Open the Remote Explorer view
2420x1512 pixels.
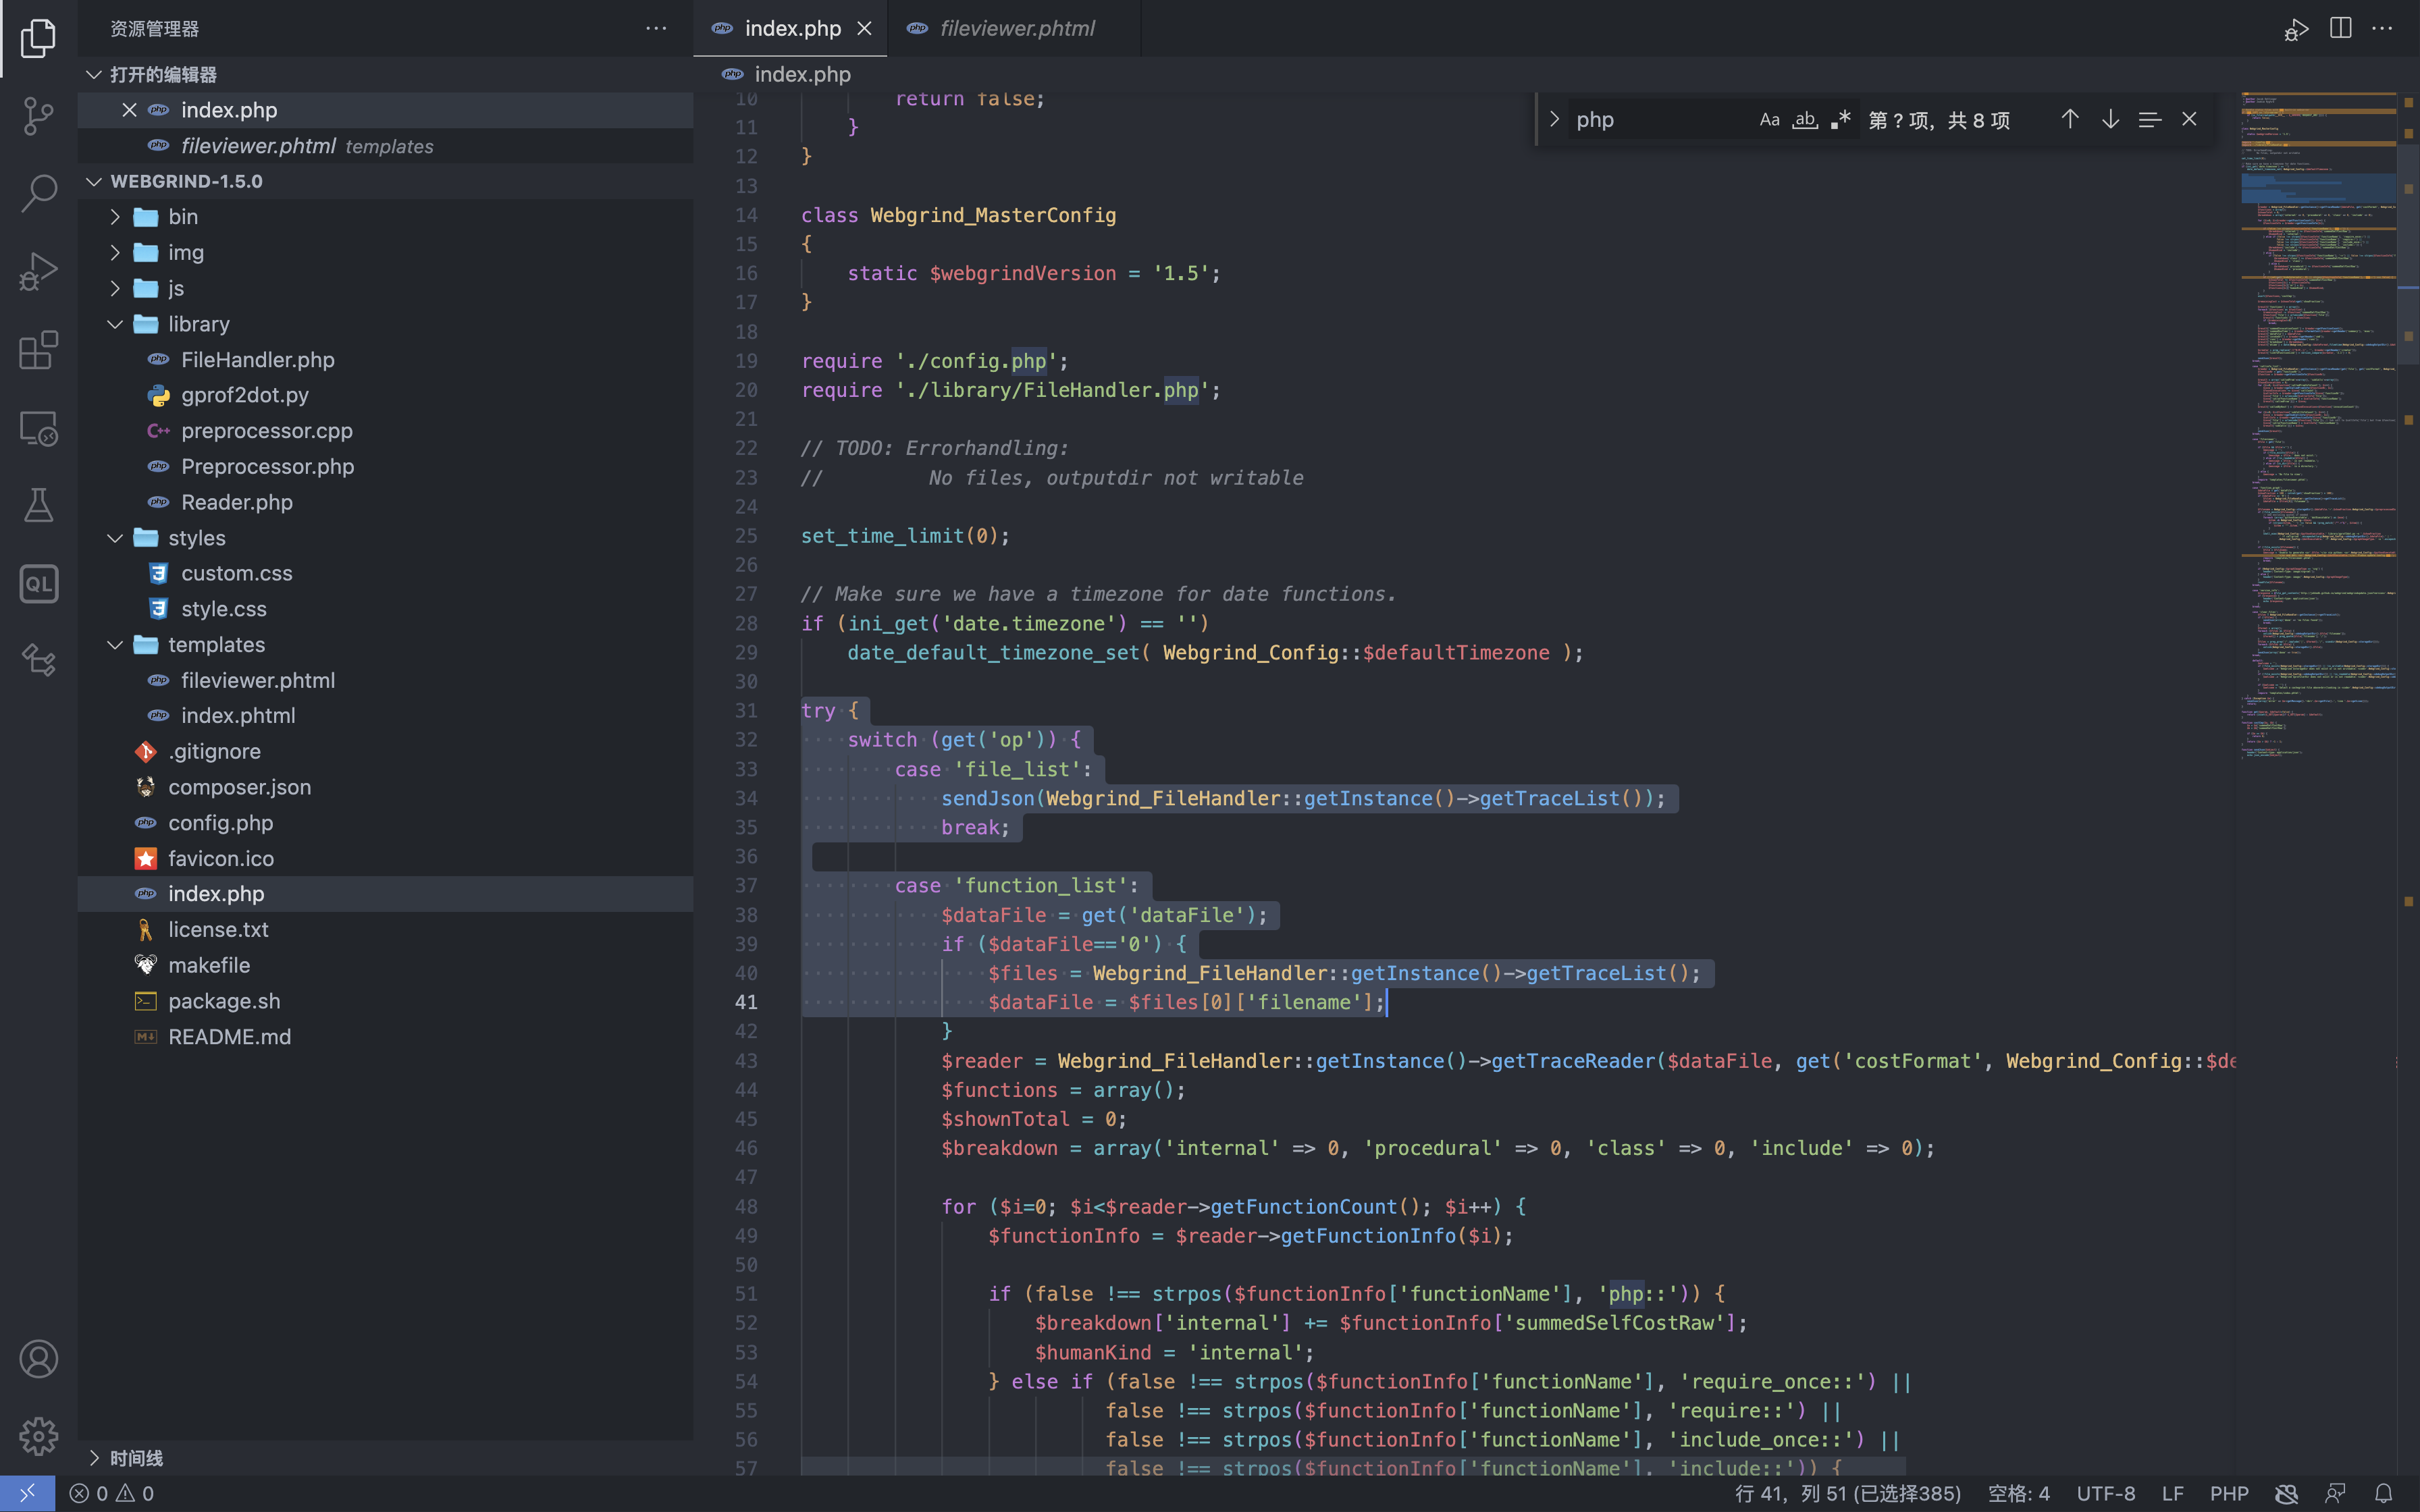(x=38, y=428)
